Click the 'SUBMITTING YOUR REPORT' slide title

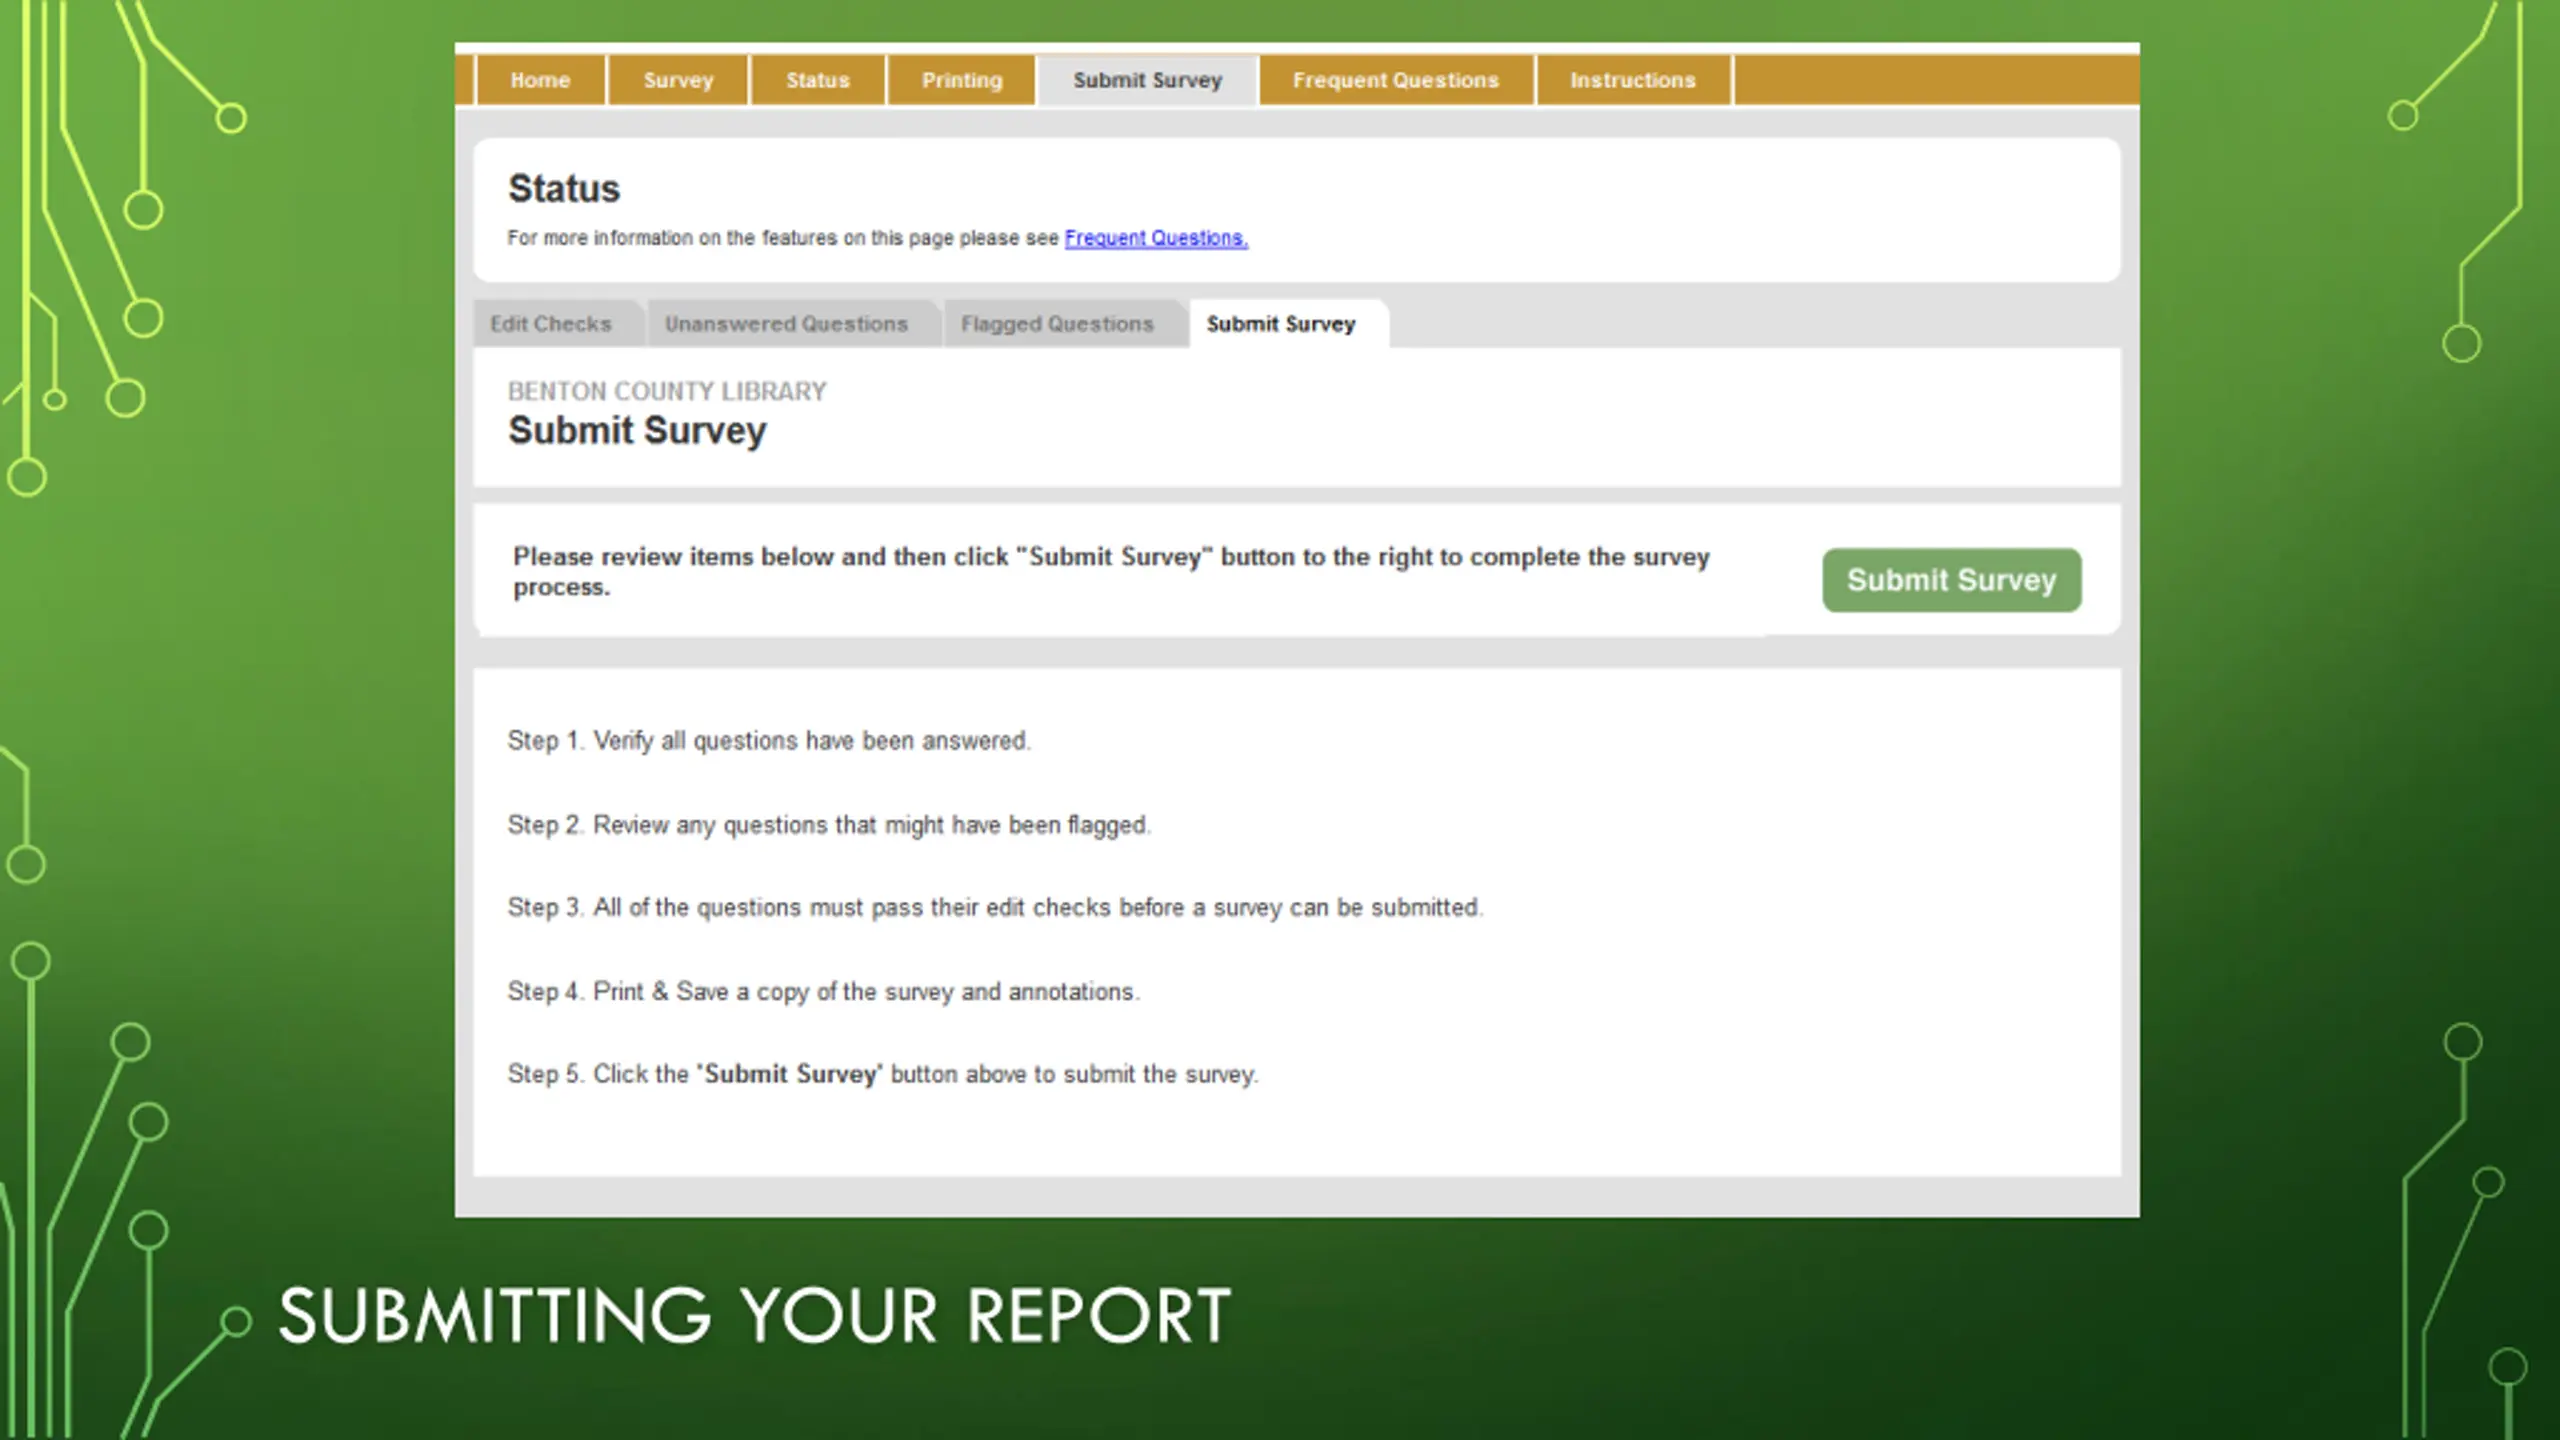(755, 1315)
